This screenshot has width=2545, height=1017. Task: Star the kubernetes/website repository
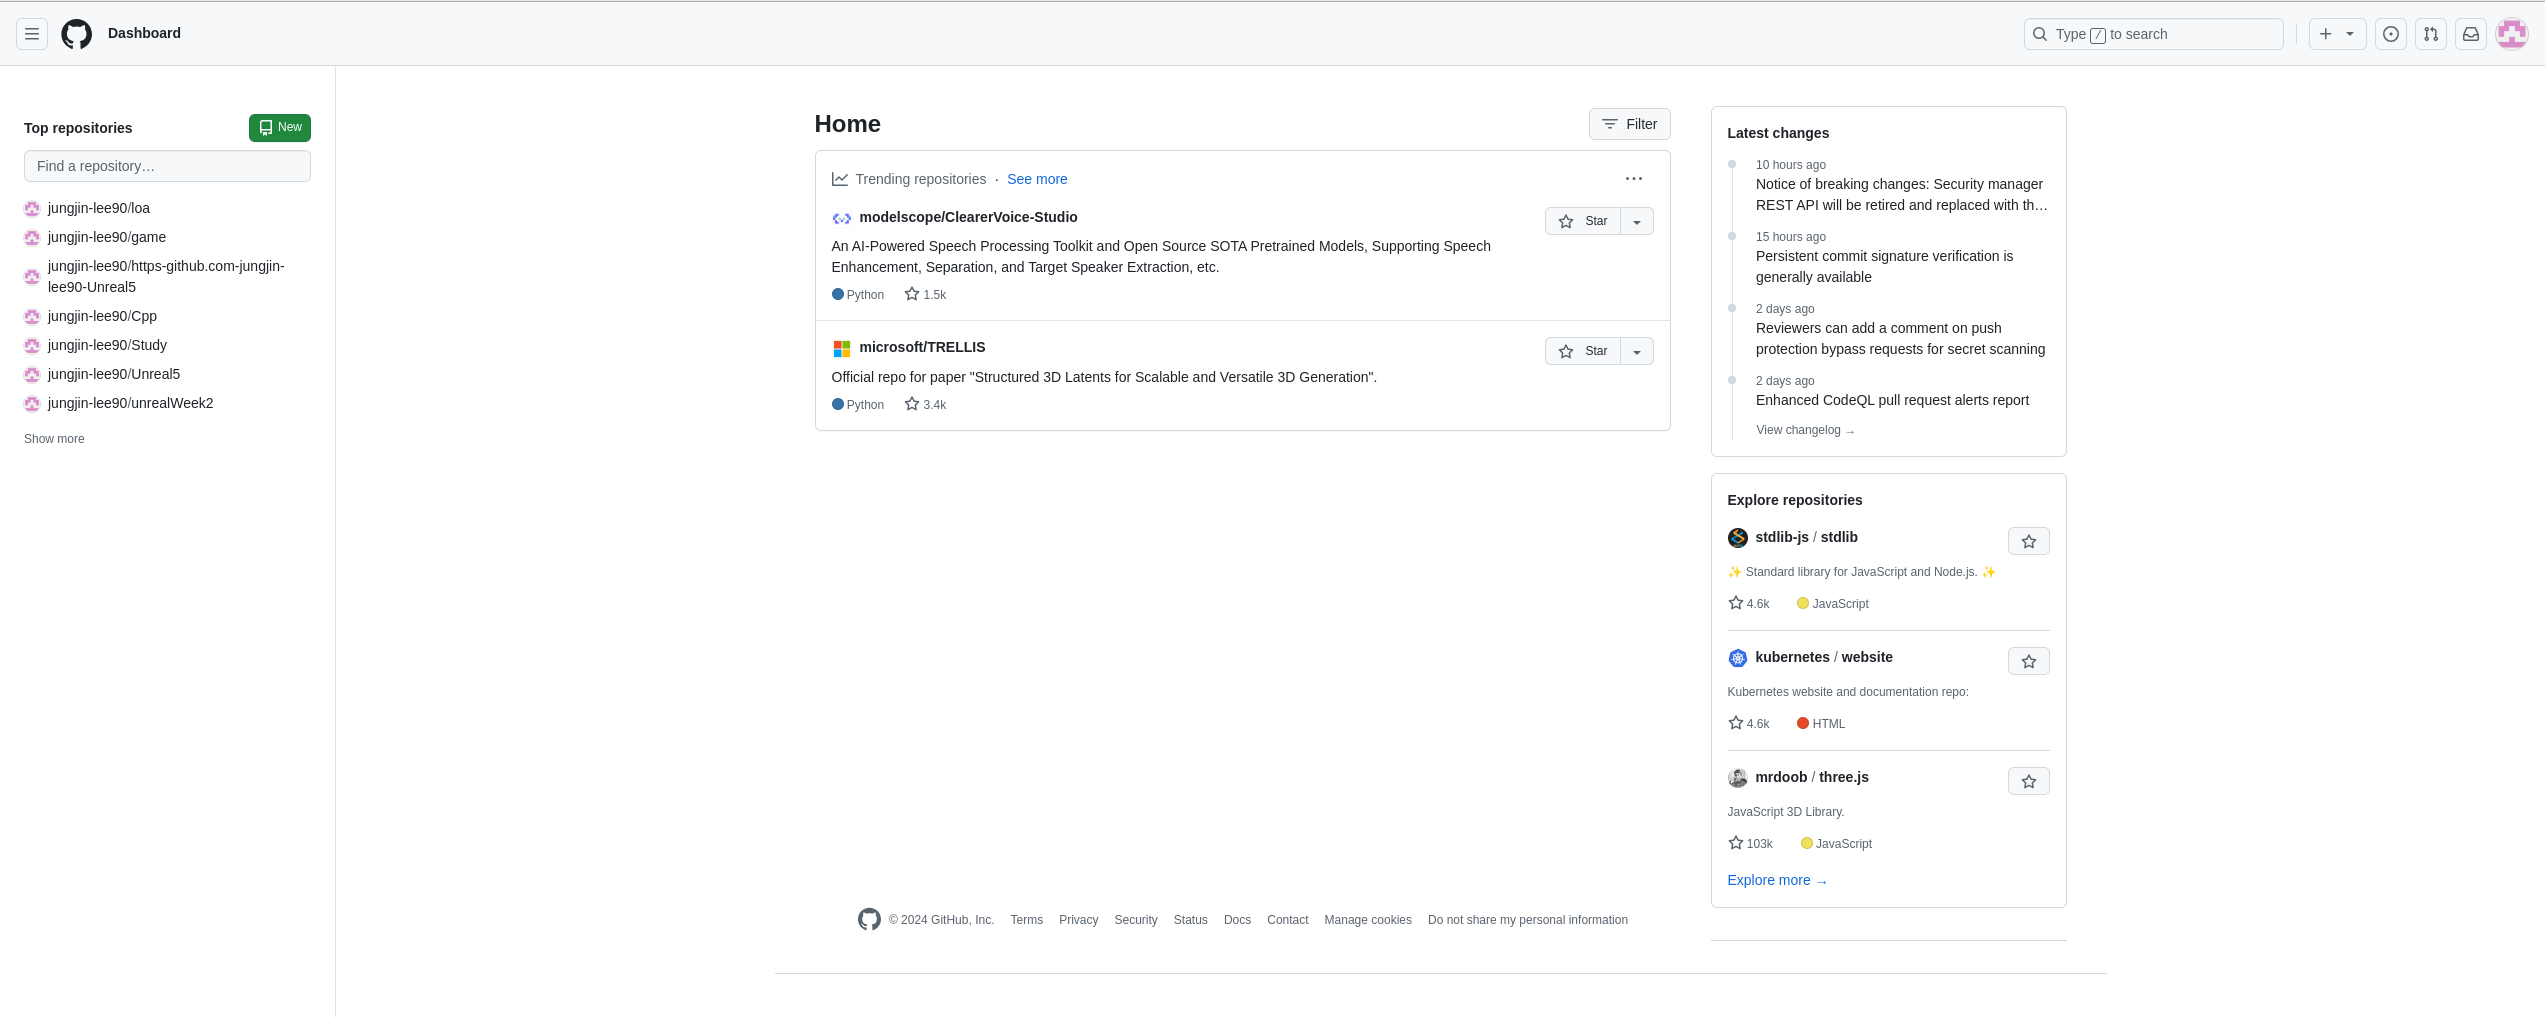pos(2029,661)
